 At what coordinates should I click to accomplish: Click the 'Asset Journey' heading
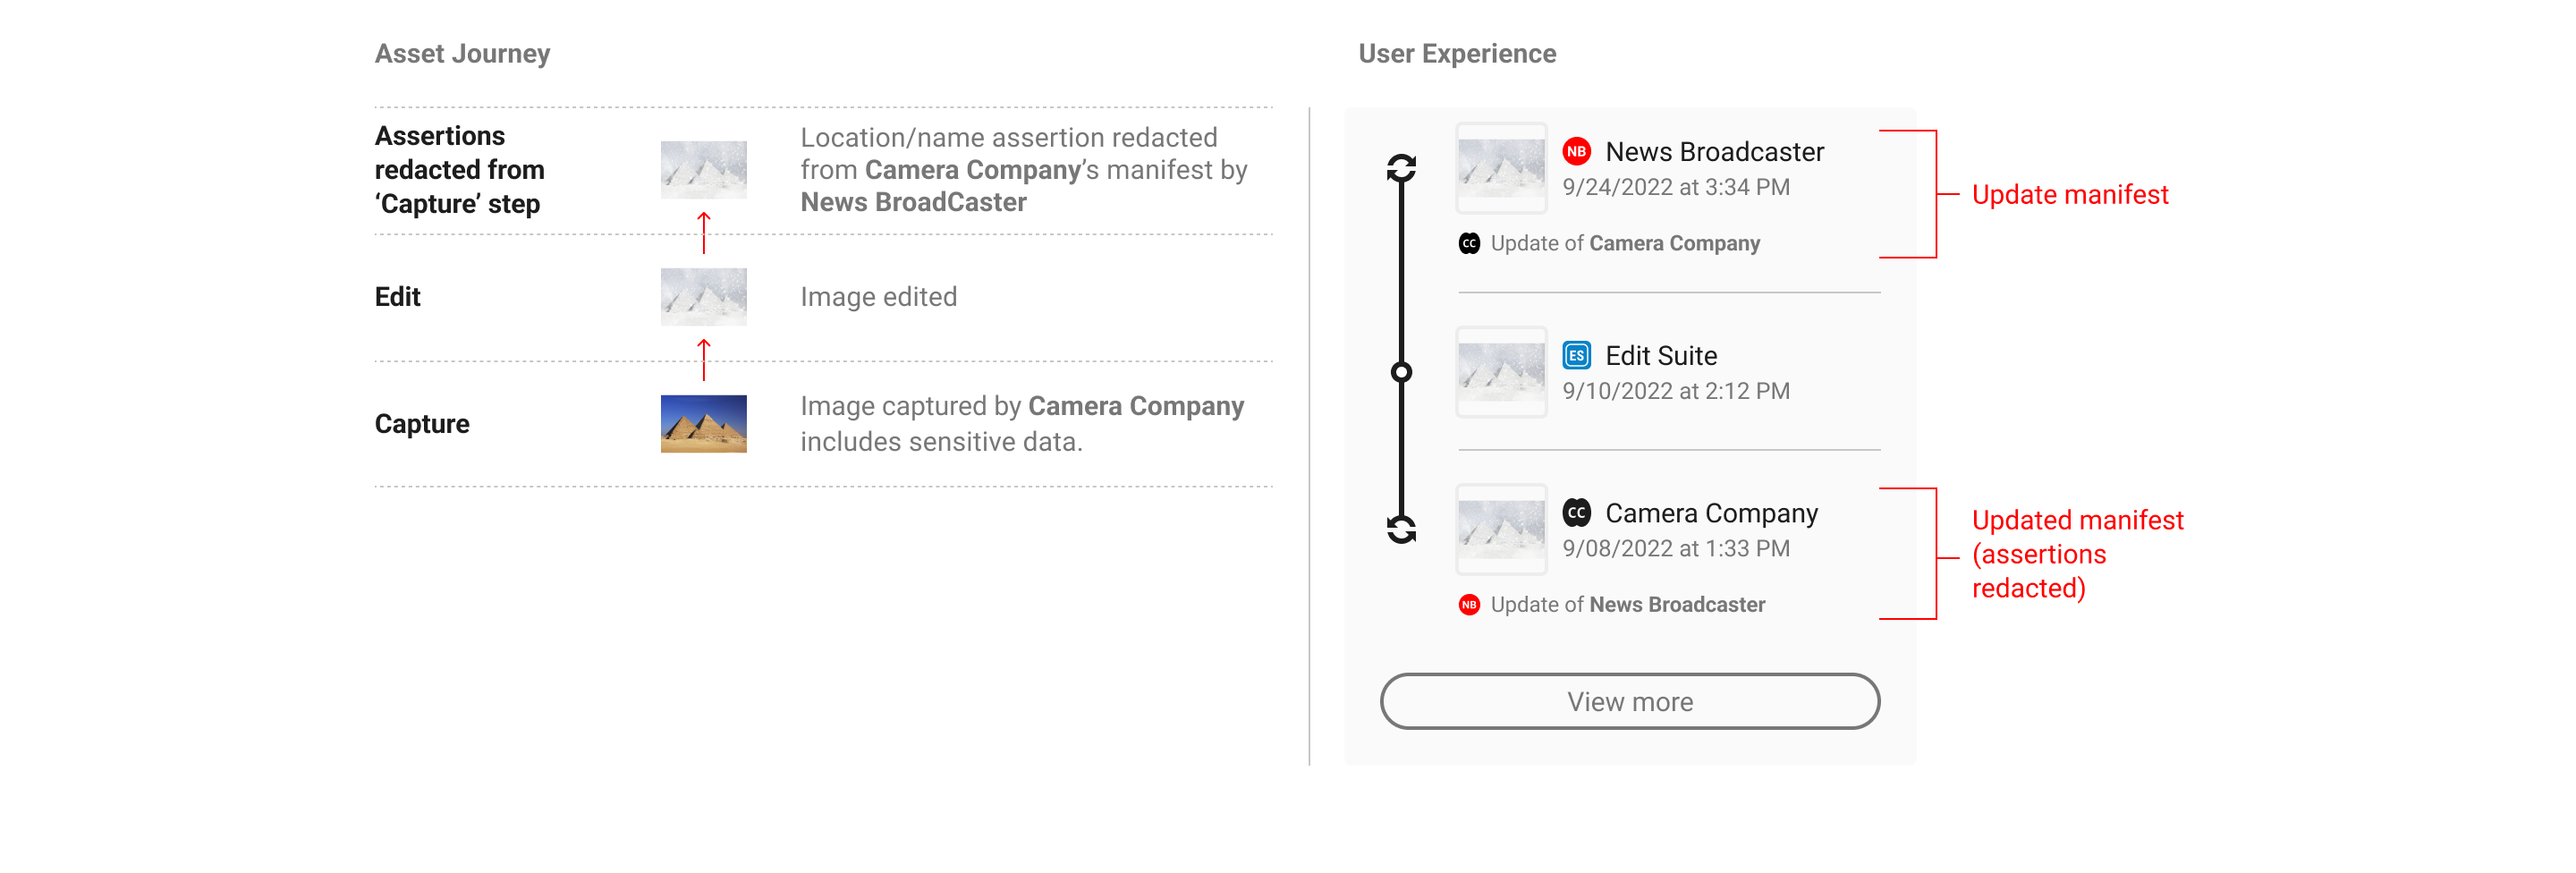point(462,53)
